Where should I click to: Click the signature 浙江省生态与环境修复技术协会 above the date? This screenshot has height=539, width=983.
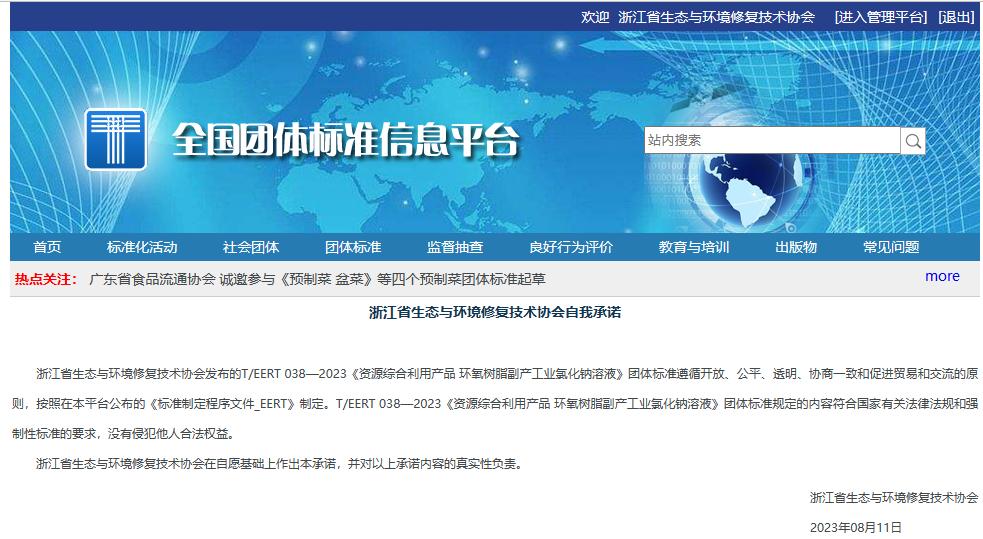click(894, 498)
